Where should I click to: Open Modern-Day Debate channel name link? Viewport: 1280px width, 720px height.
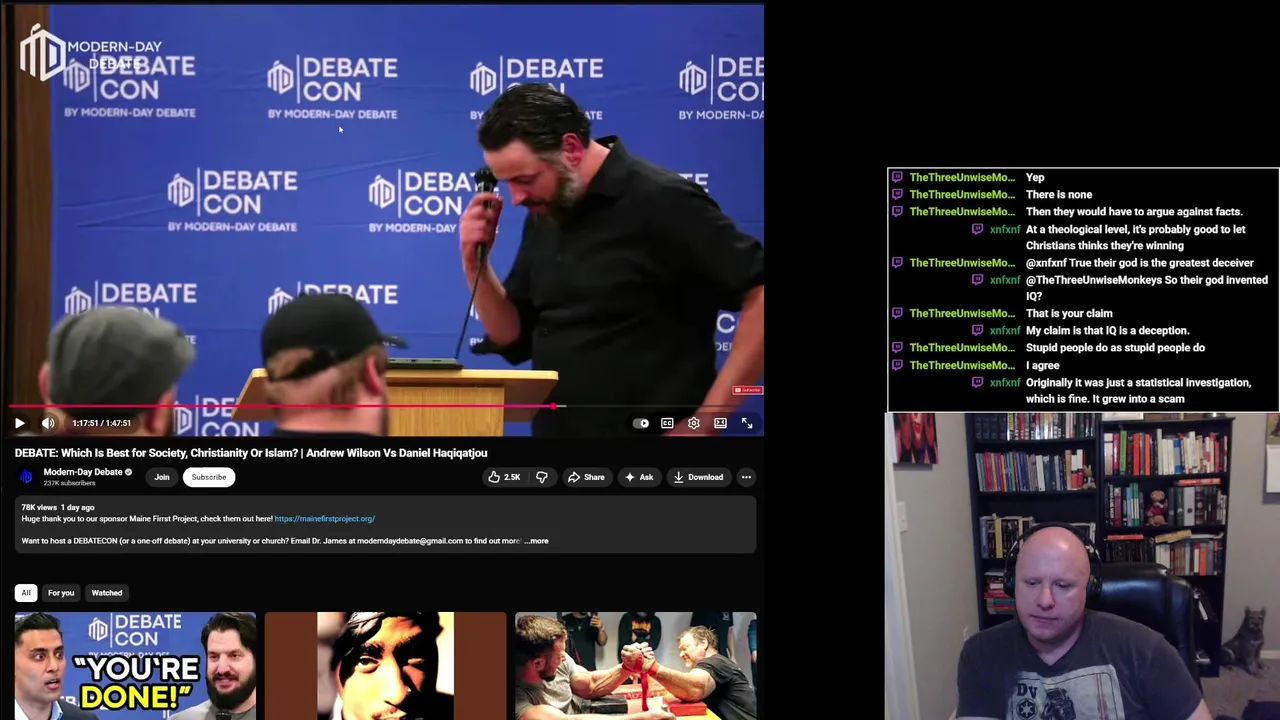tap(83, 472)
